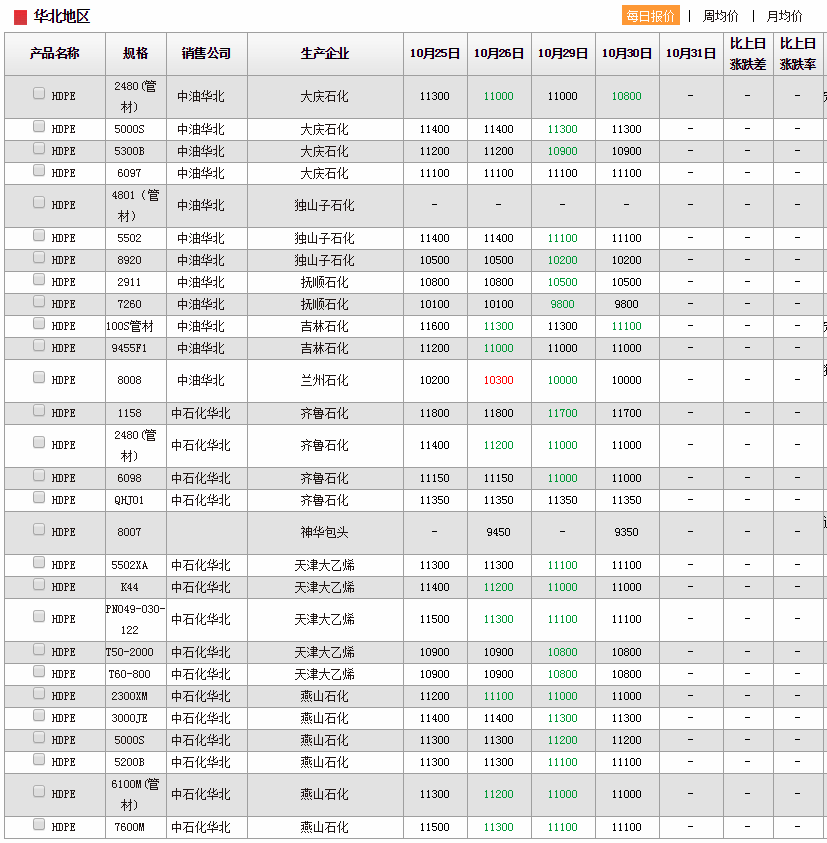Click the 比上日涨跌率 column header
The width and height of the screenshot is (827, 843).
[x=798, y=53]
